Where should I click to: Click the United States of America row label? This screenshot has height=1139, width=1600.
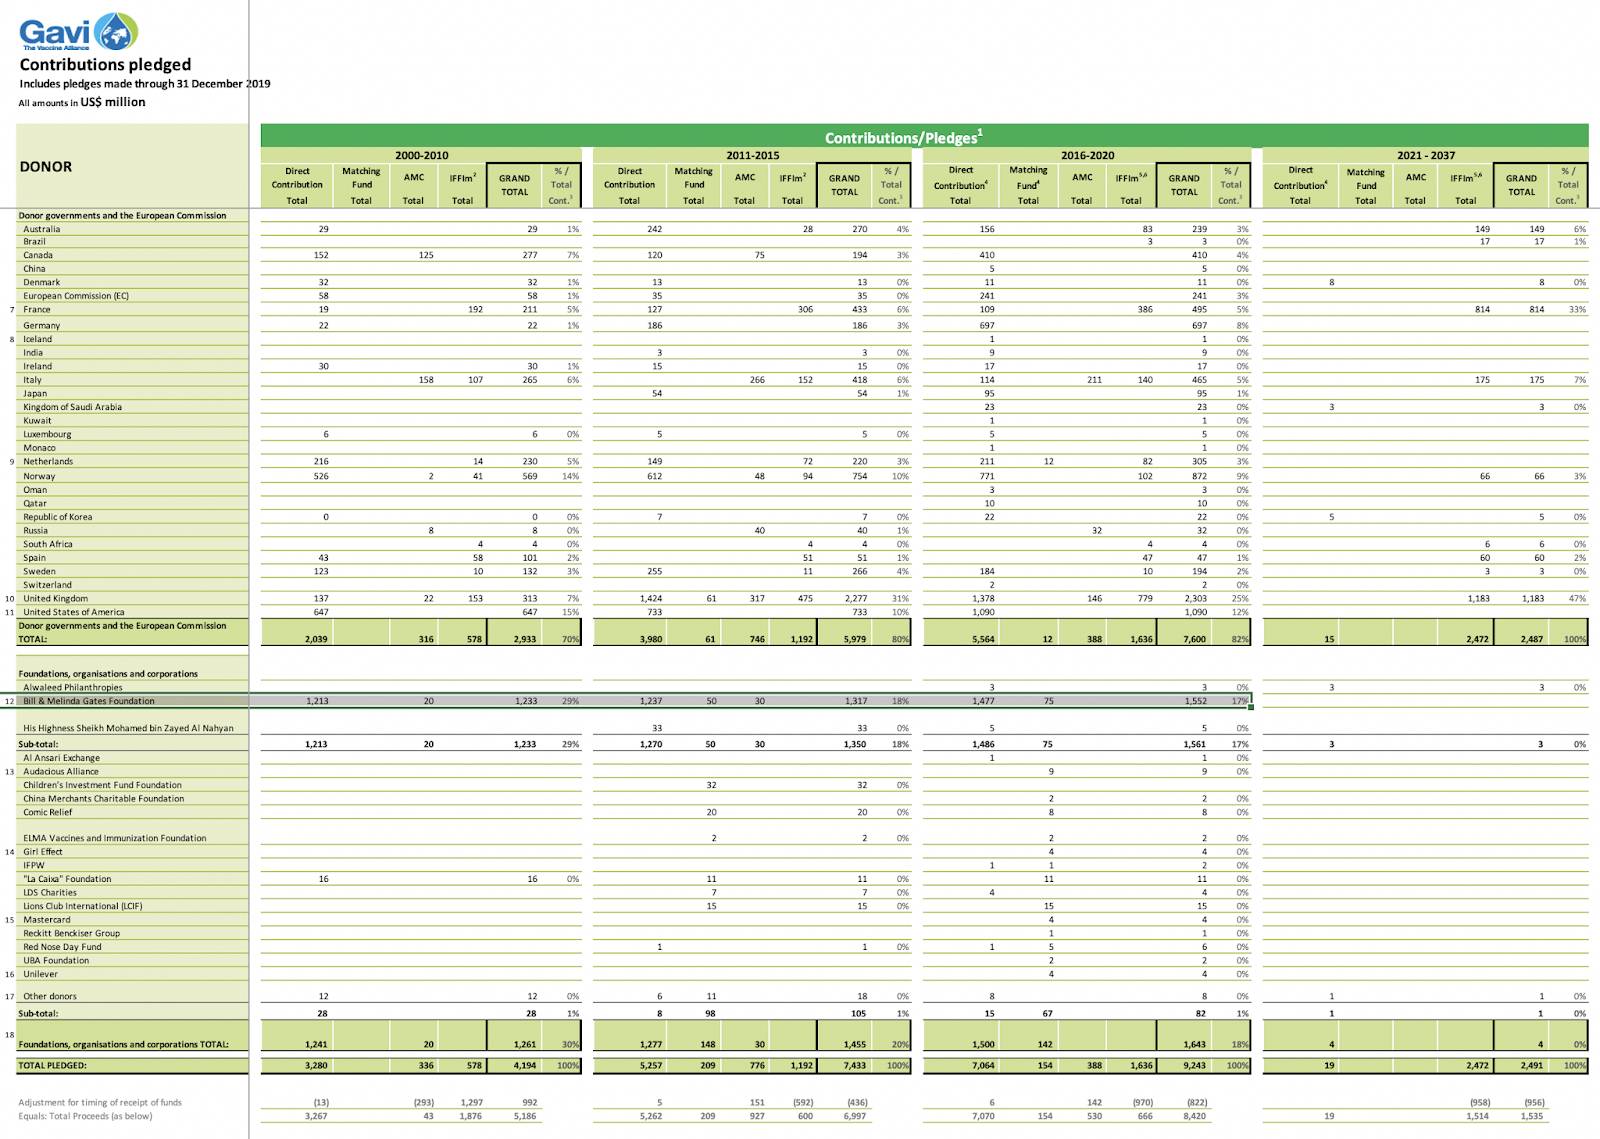(x=74, y=612)
